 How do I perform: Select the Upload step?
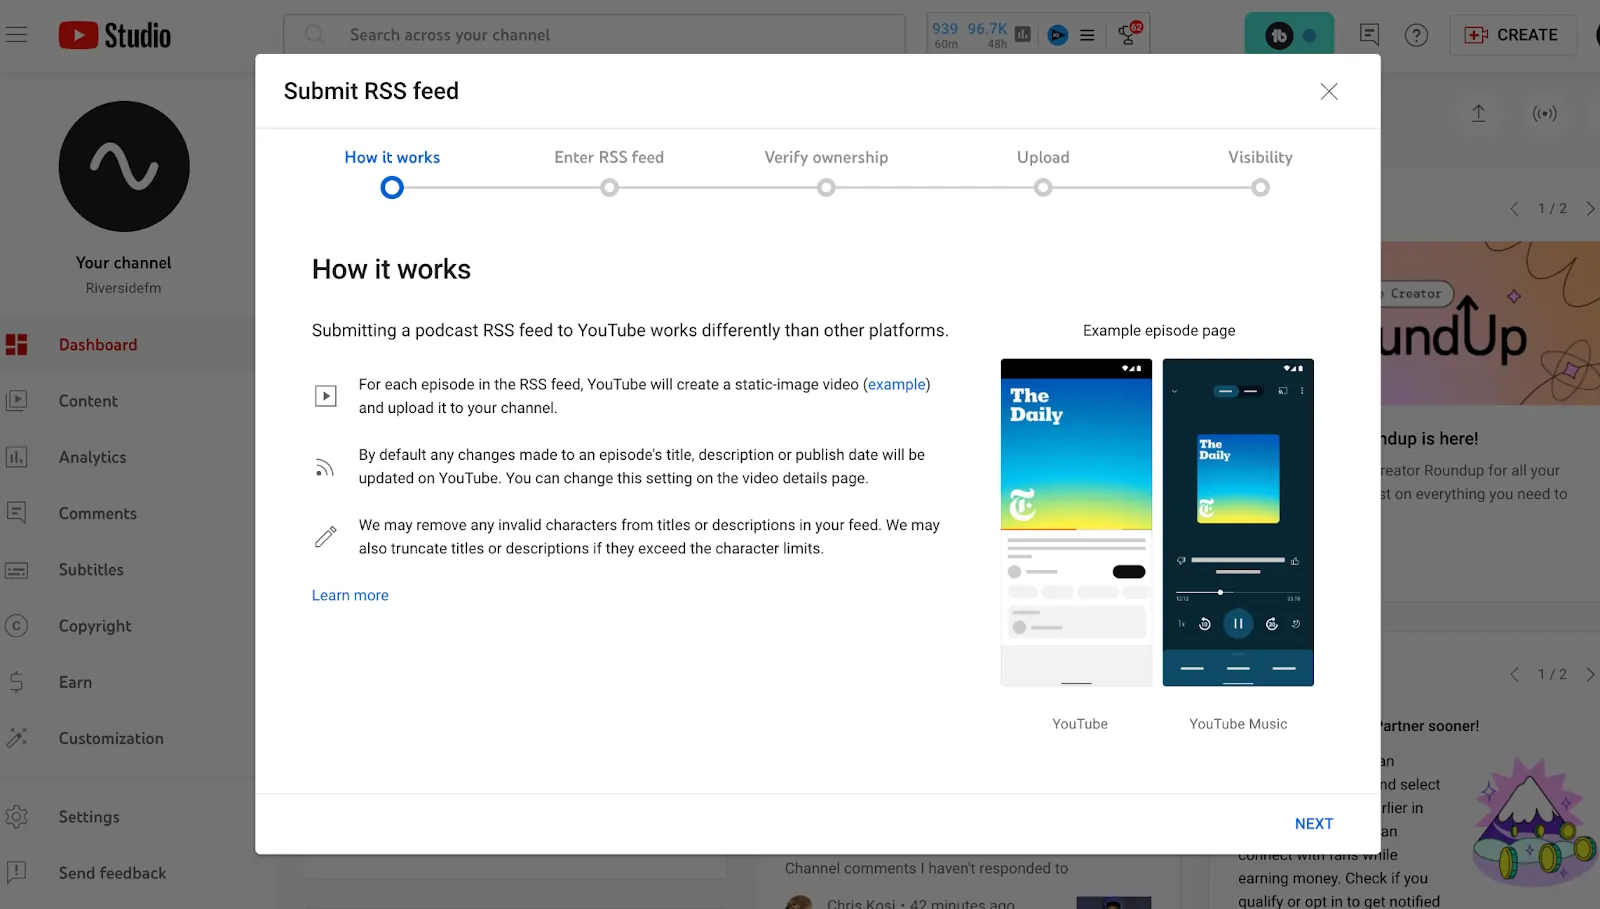pyautogui.click(x=1043, y=171)
